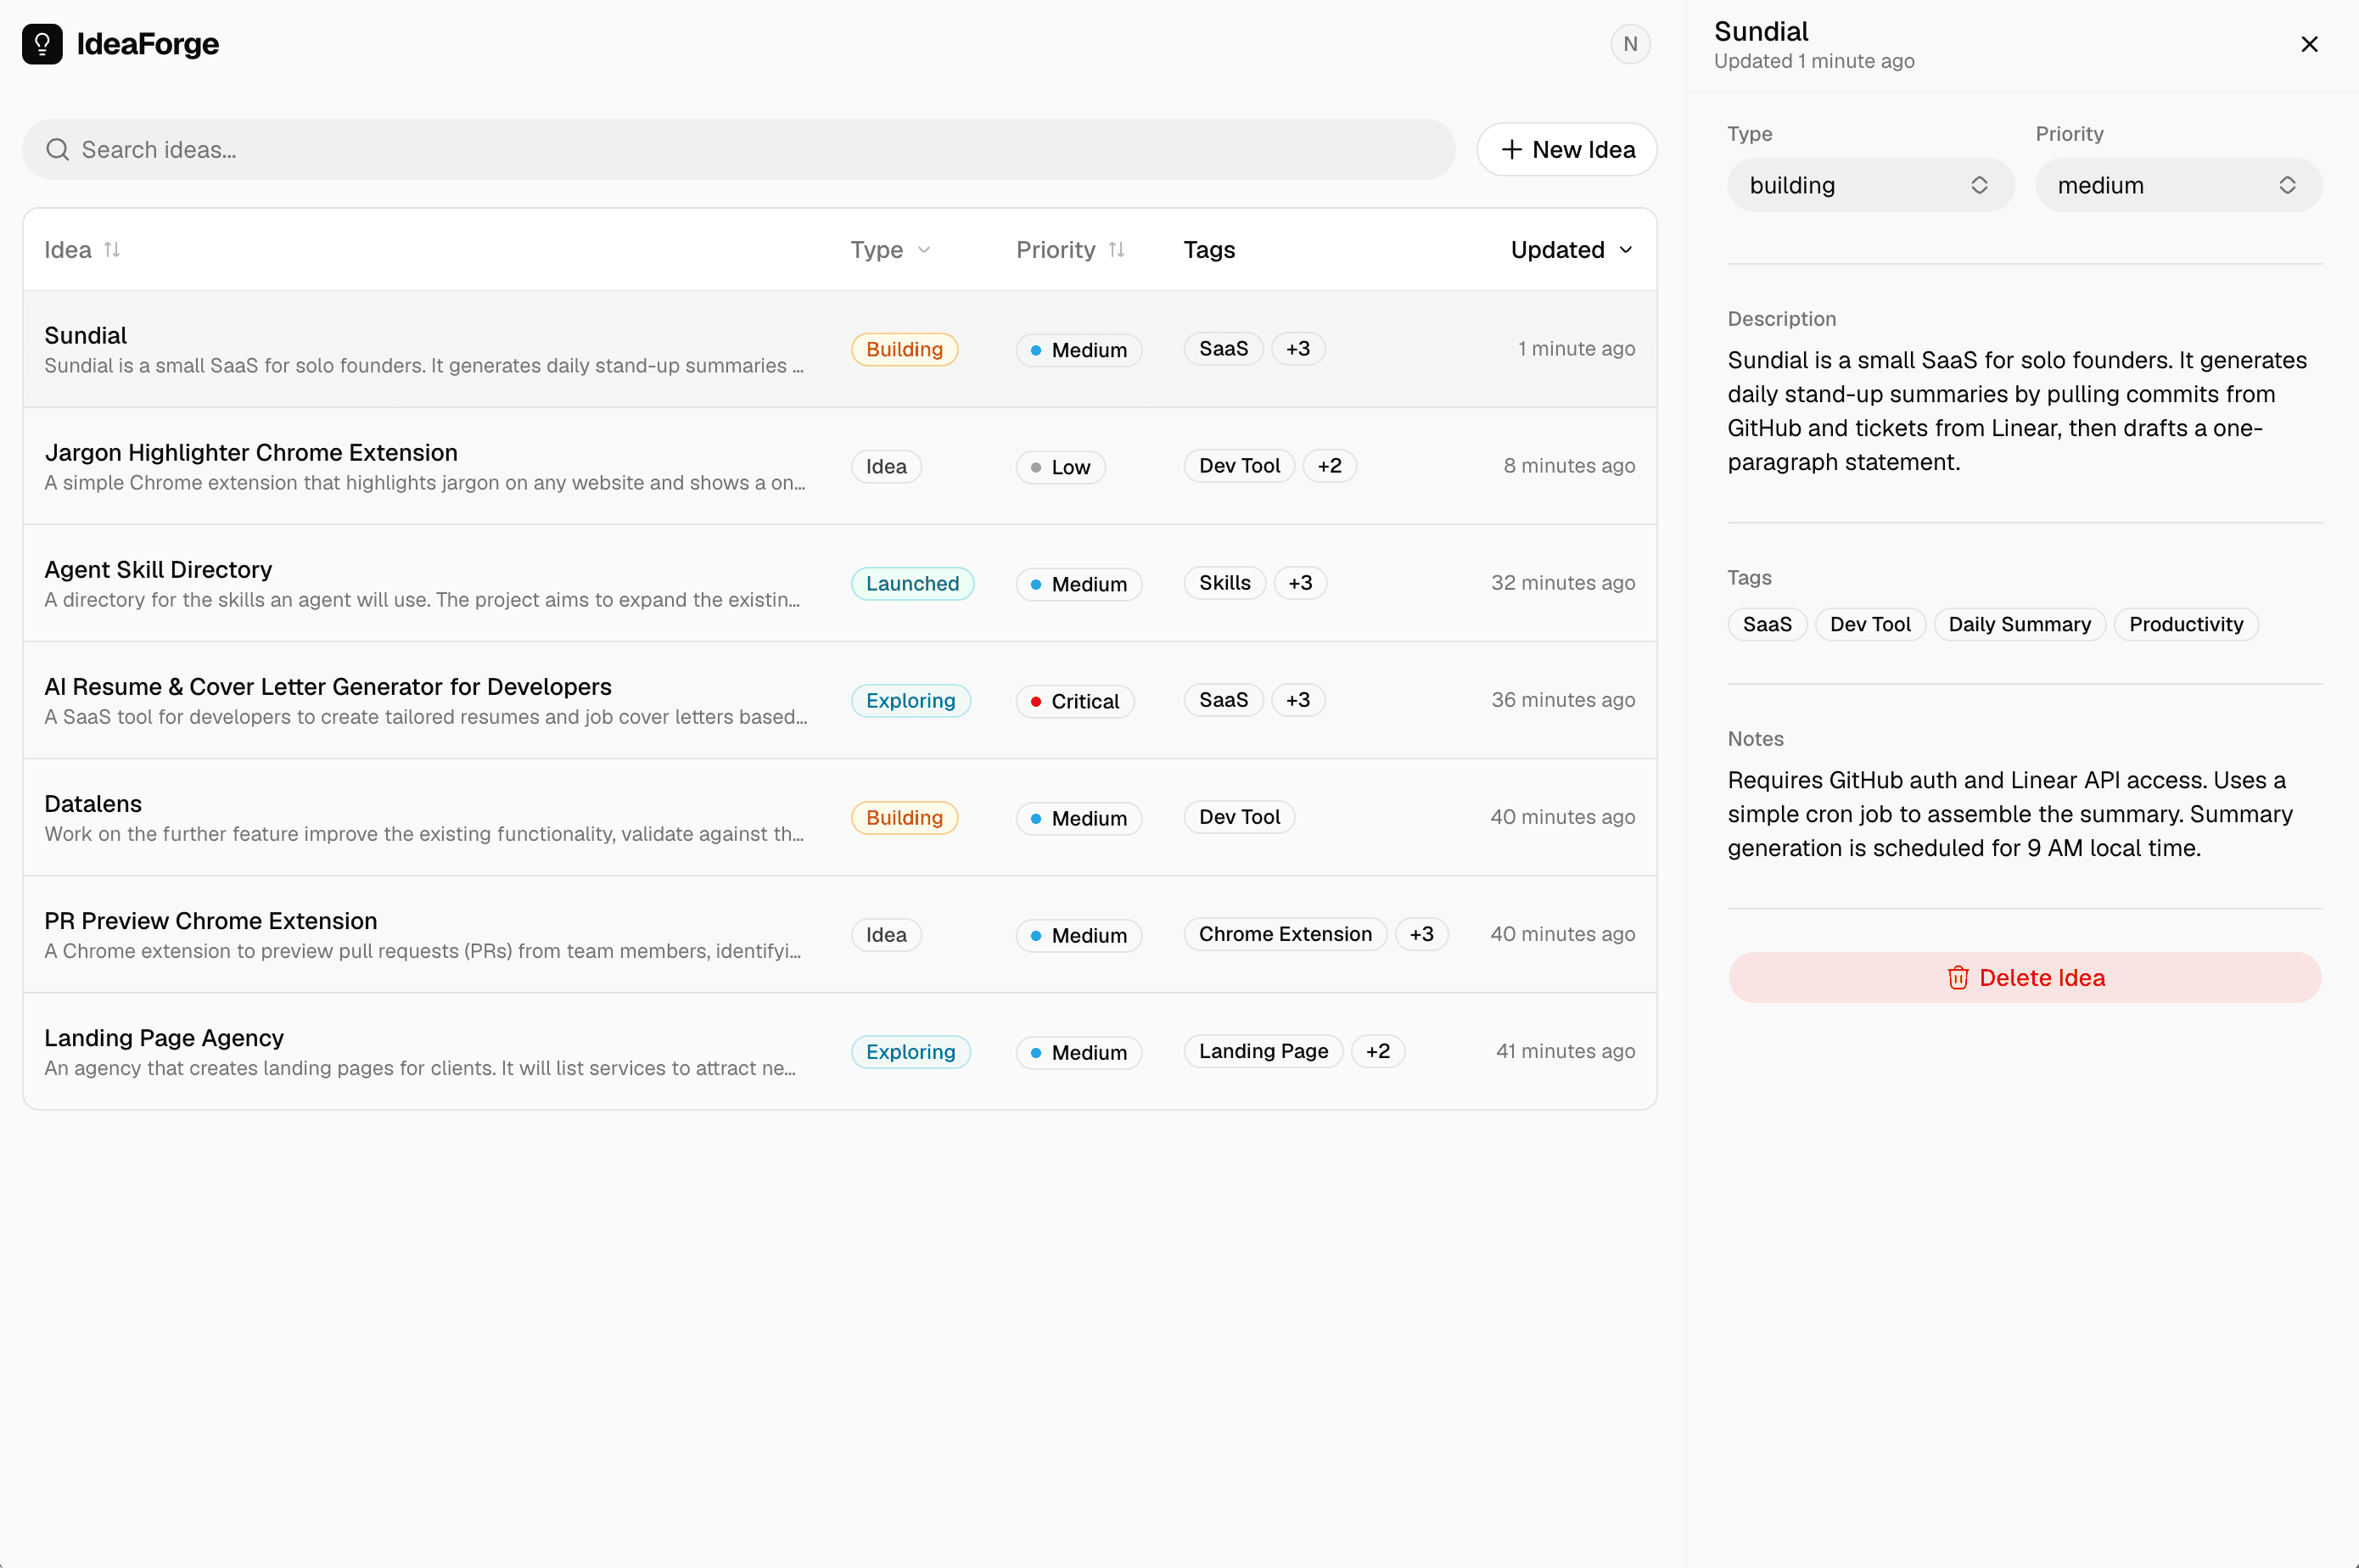Close the Sundial detail panel
Viewport: 2359px width, 1568px height.
point(2309,44)
